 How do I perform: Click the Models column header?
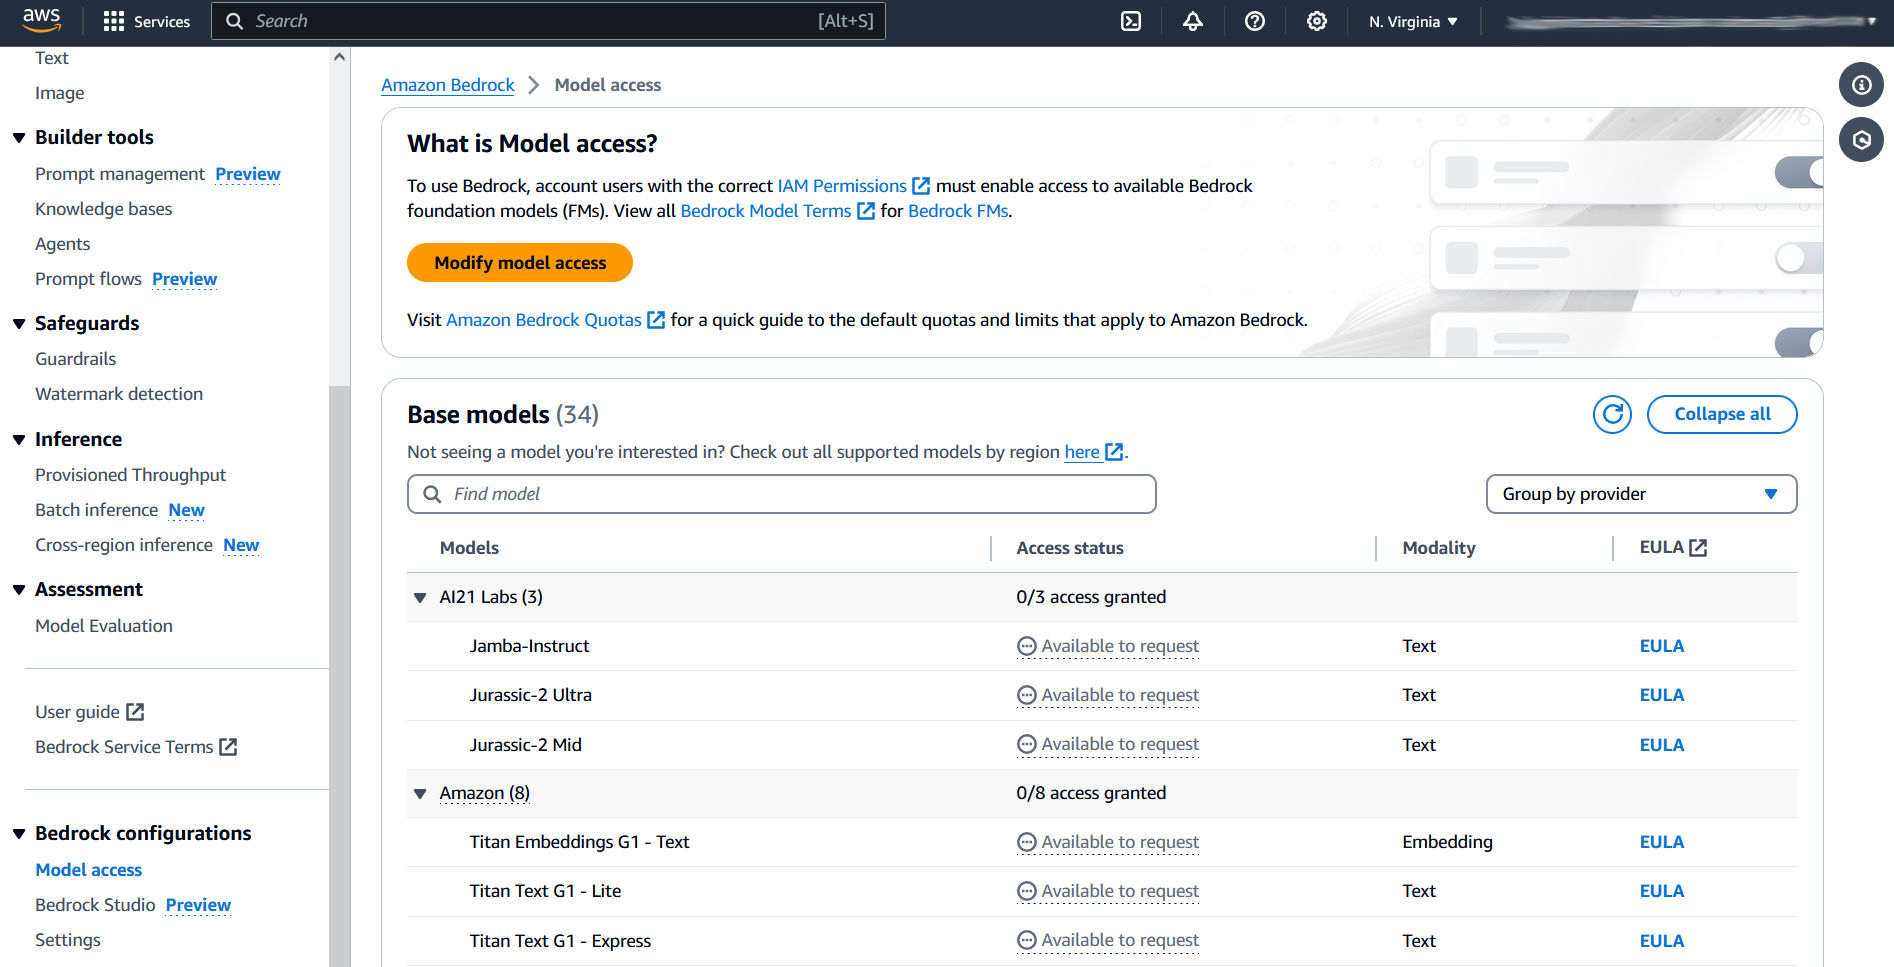(469, 548)
